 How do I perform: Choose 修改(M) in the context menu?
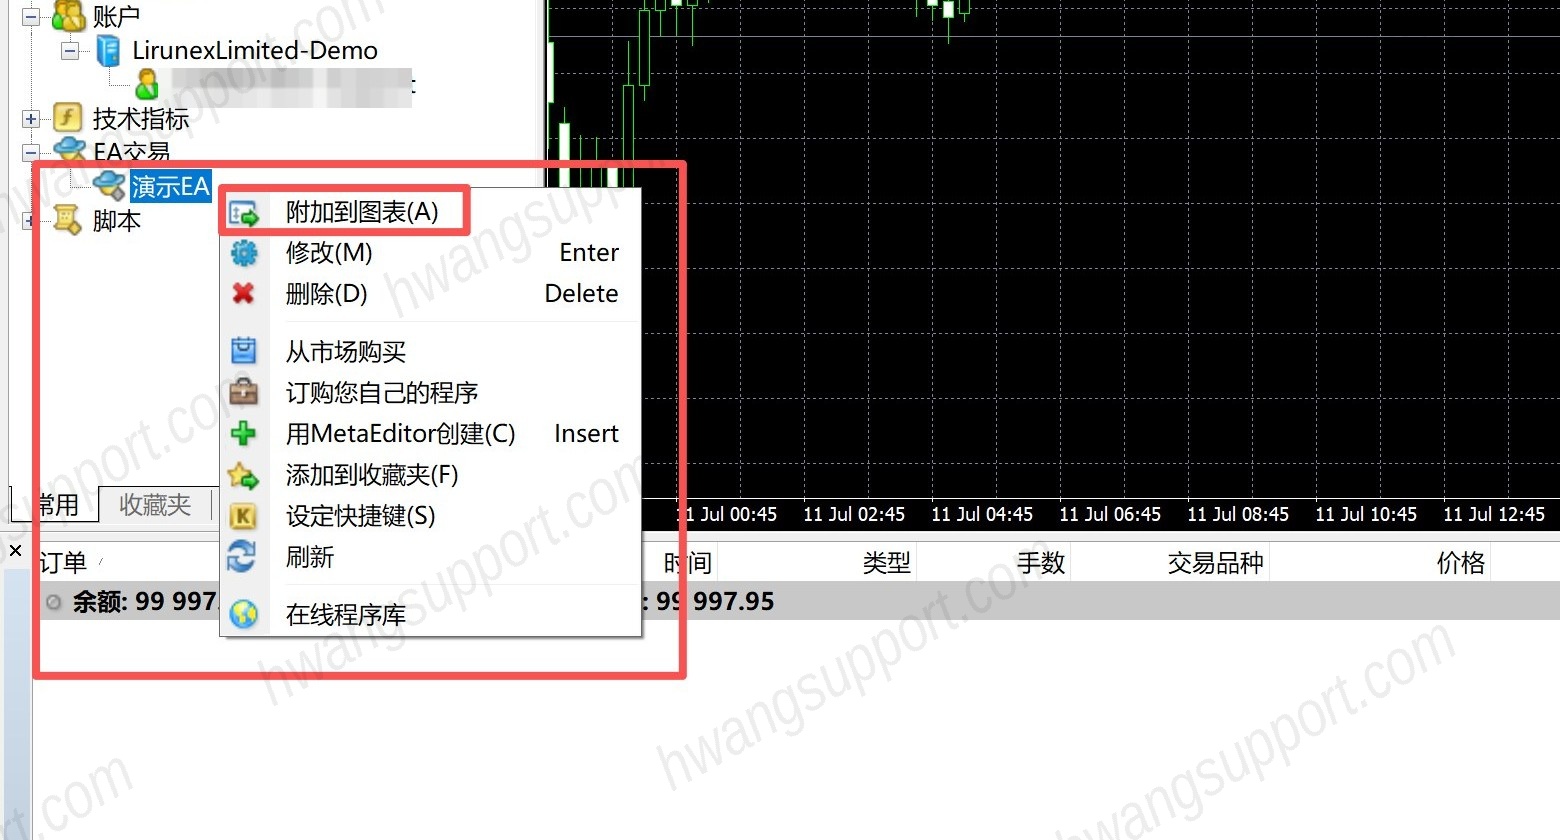(431, 253)
